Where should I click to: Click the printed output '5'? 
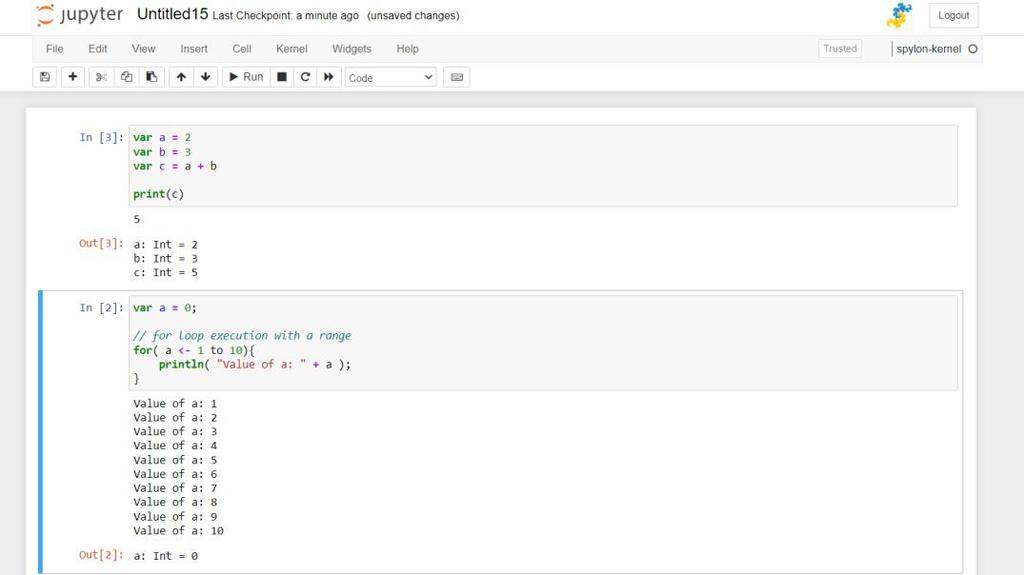[x=136, y=219]
